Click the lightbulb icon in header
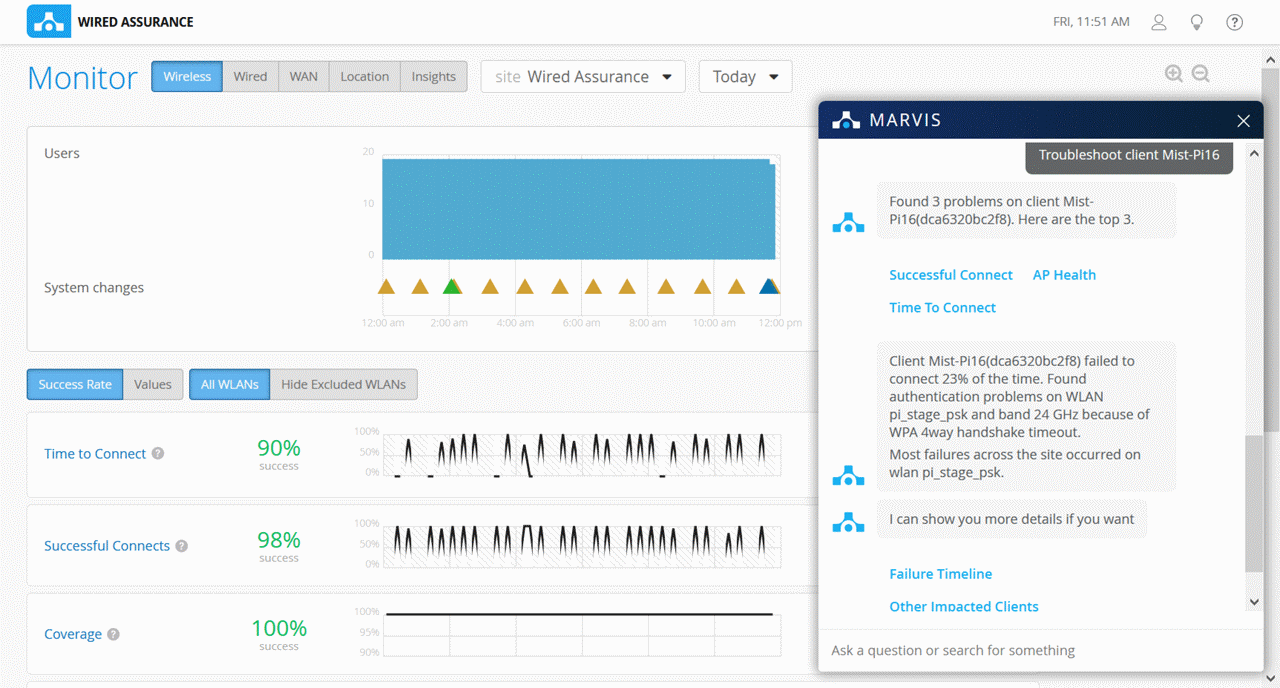 (1196, 22)
